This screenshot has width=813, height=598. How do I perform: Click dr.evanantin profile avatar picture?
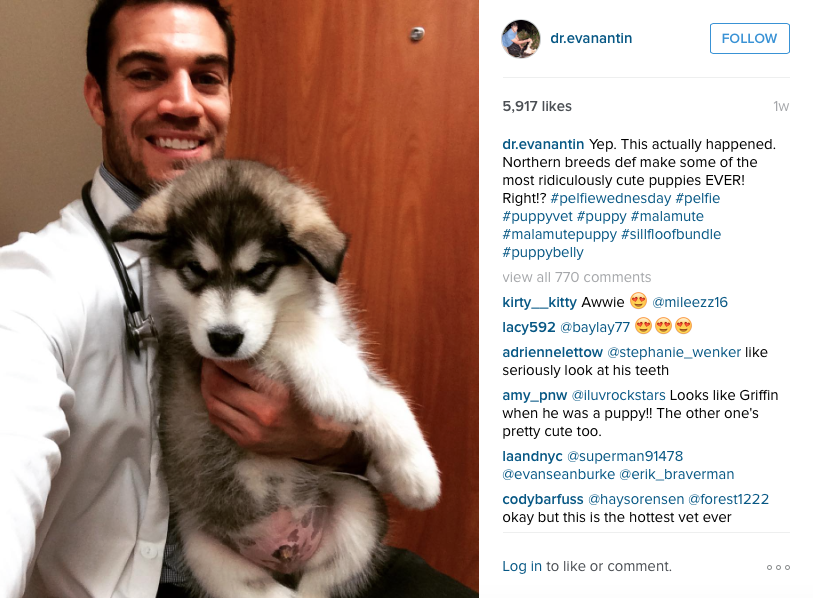[521, 39]
